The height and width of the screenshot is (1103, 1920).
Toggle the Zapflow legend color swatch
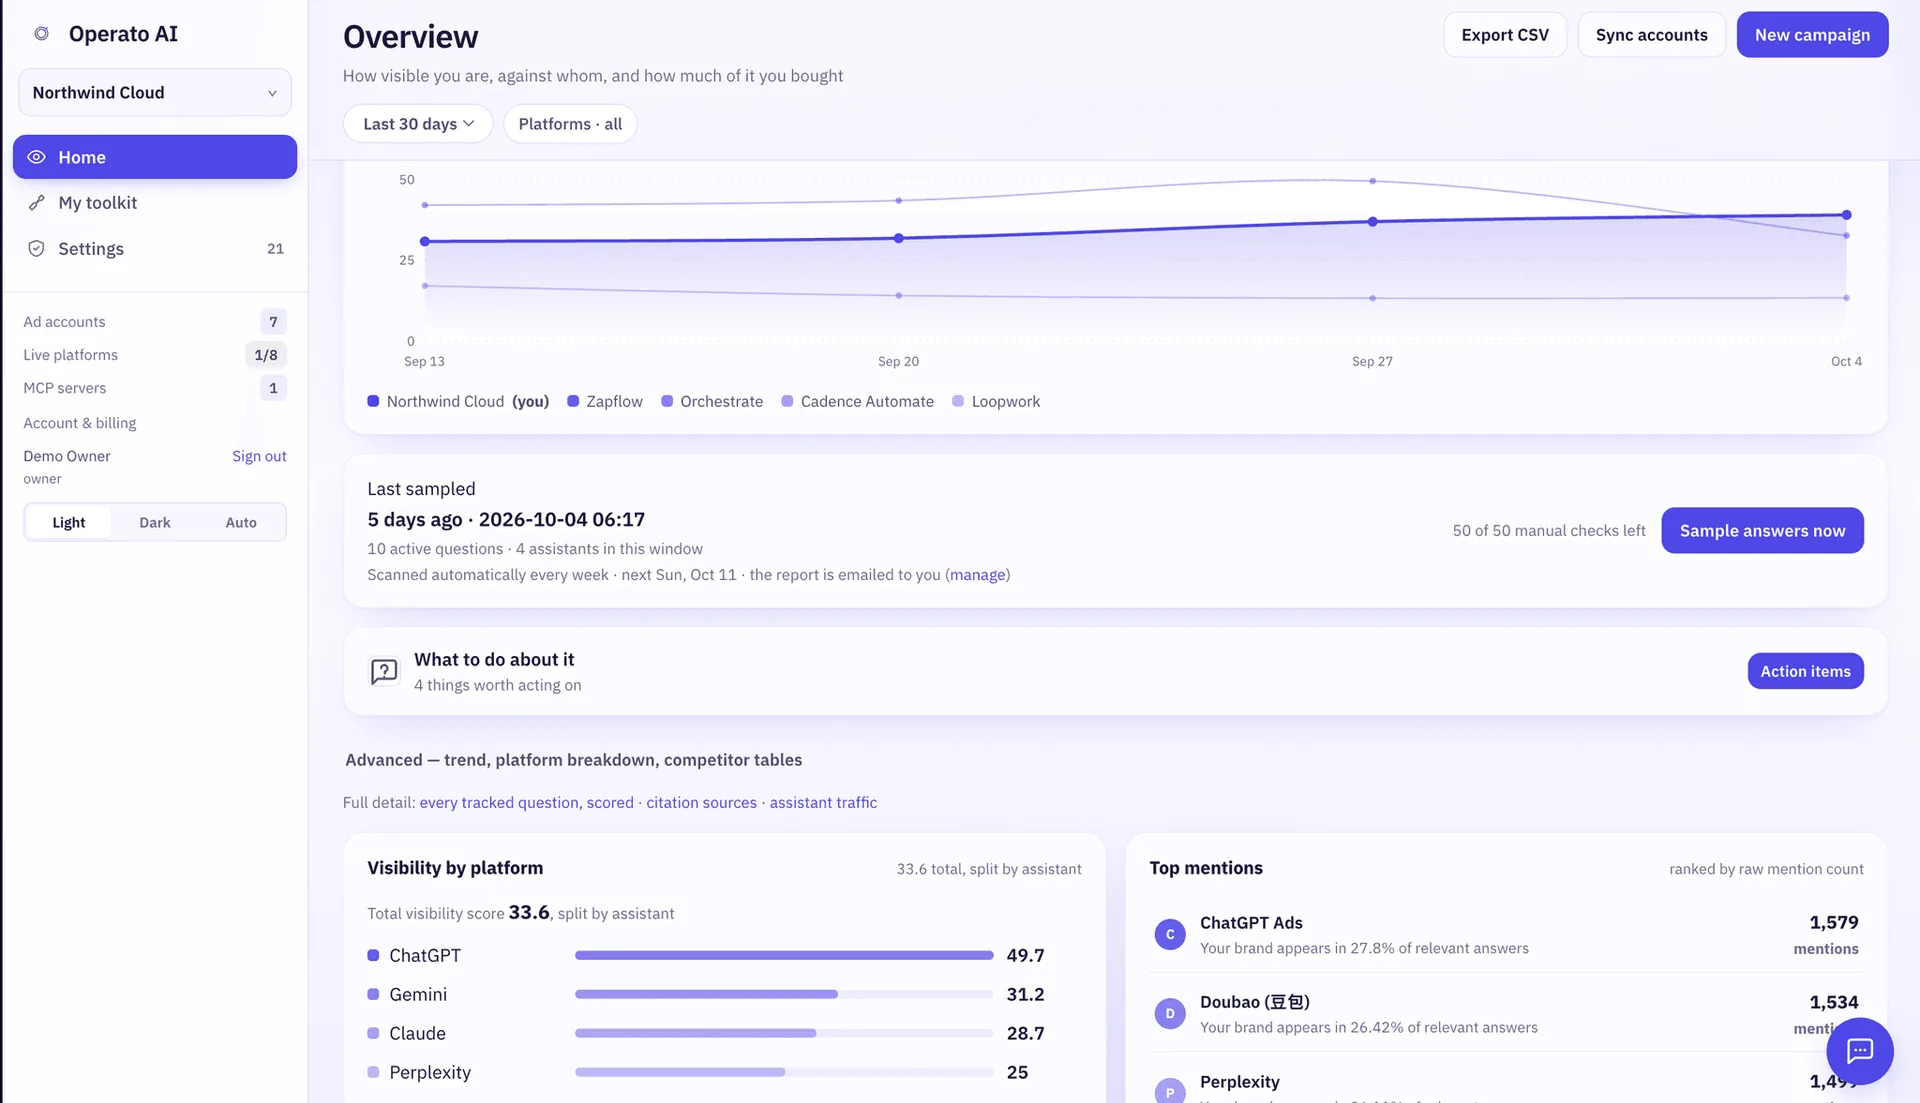click(x=573, y=401)
